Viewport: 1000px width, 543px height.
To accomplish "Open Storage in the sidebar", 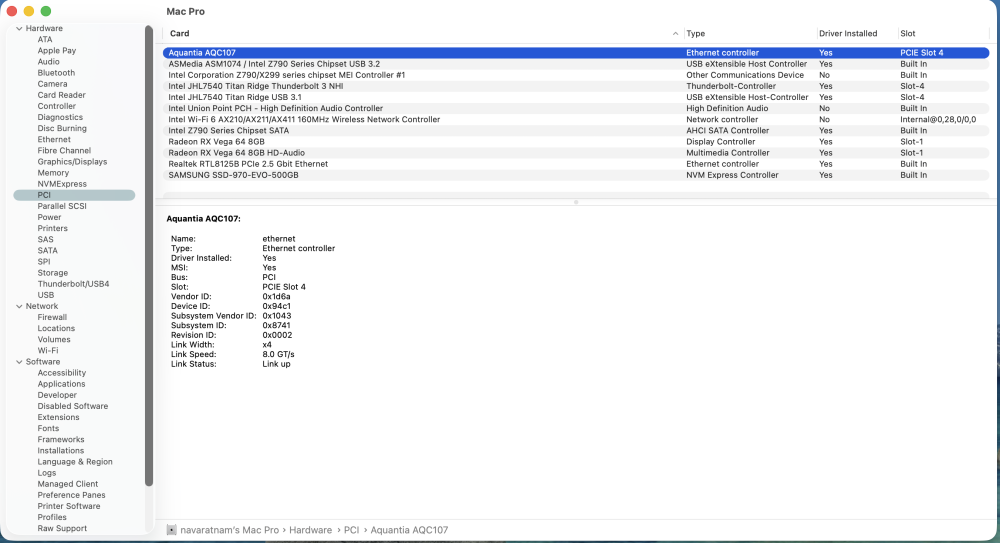I will (x=52, y=273).
